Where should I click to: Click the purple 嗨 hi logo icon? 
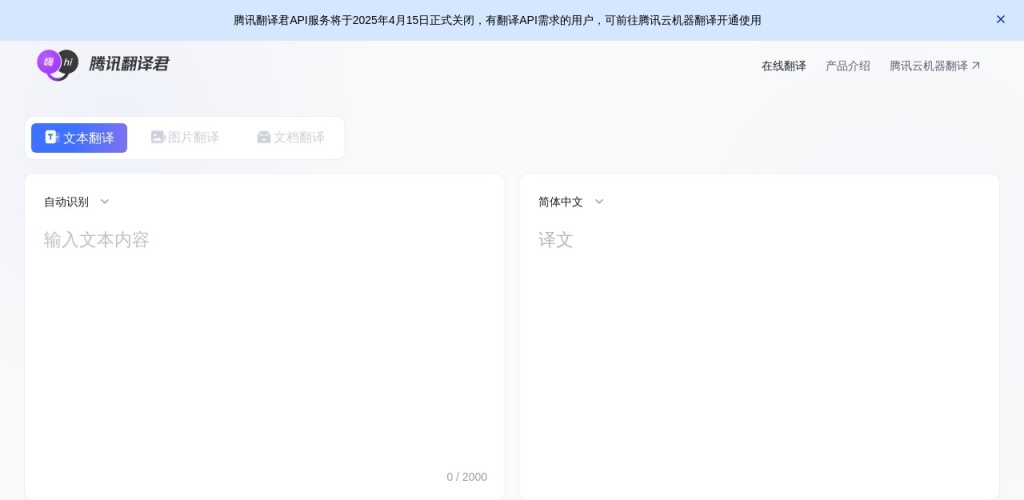pos(57,64)
